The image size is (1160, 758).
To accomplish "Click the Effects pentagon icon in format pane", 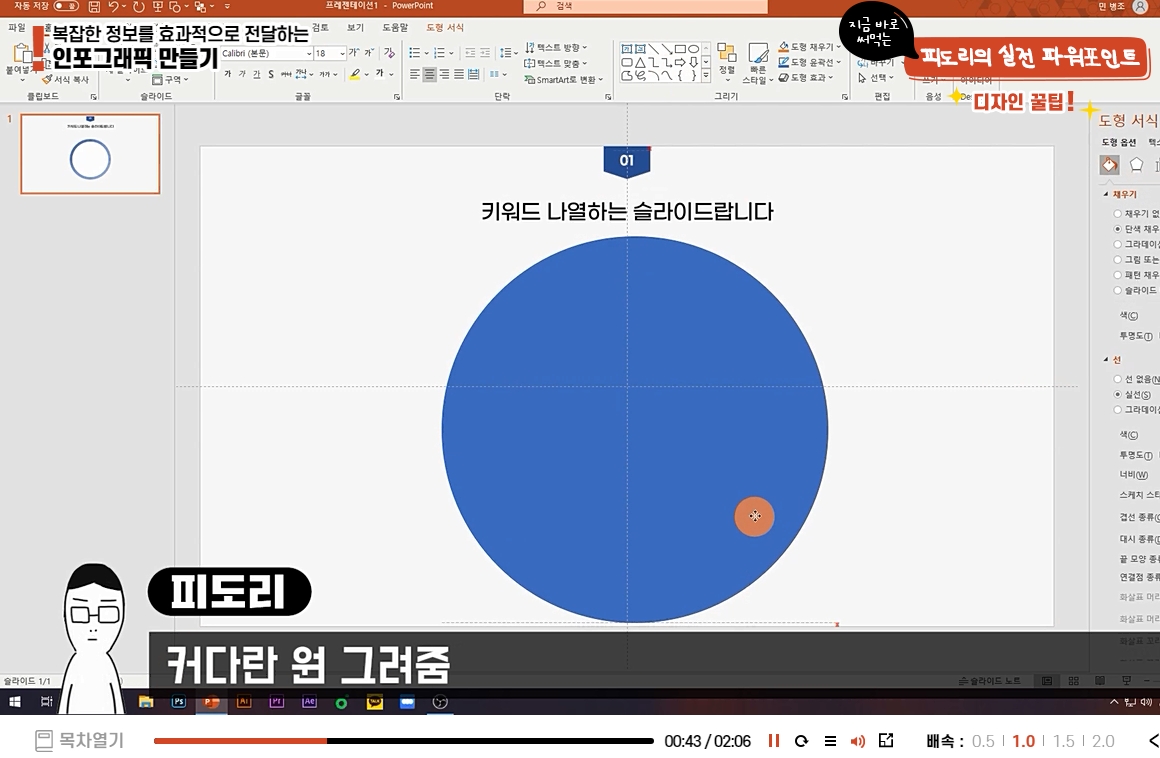I will tap(1136, 164).
